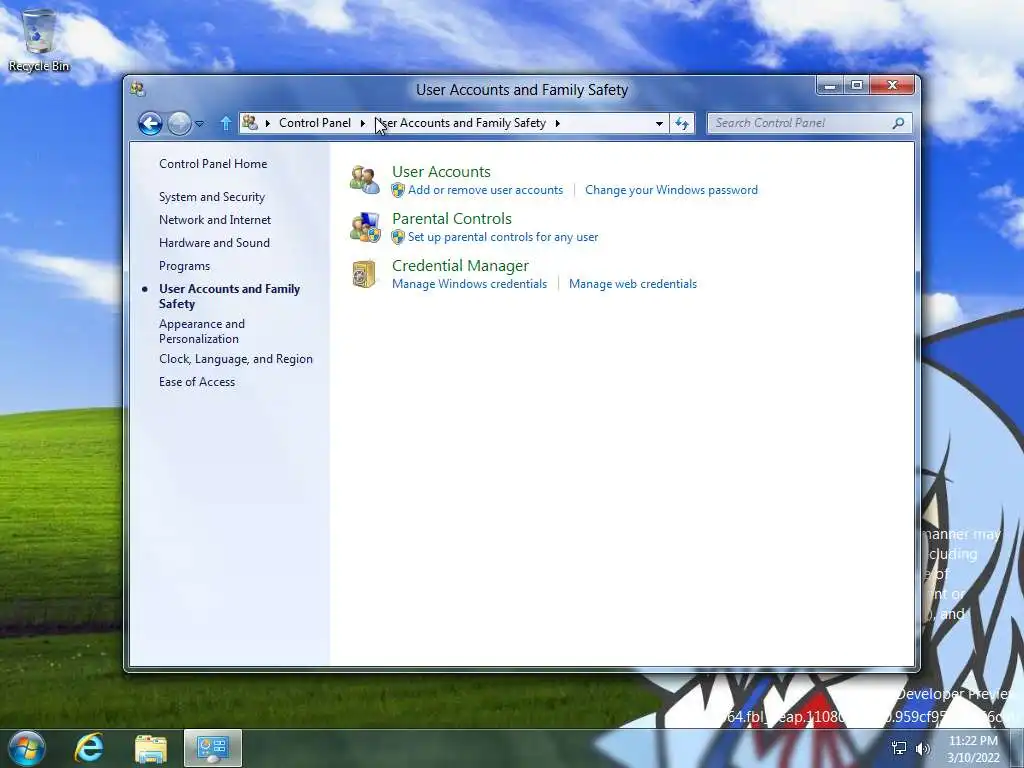Screen dimensions: 1024x768
Task: Go to Ease of Access category
Action: click(197, 382)
